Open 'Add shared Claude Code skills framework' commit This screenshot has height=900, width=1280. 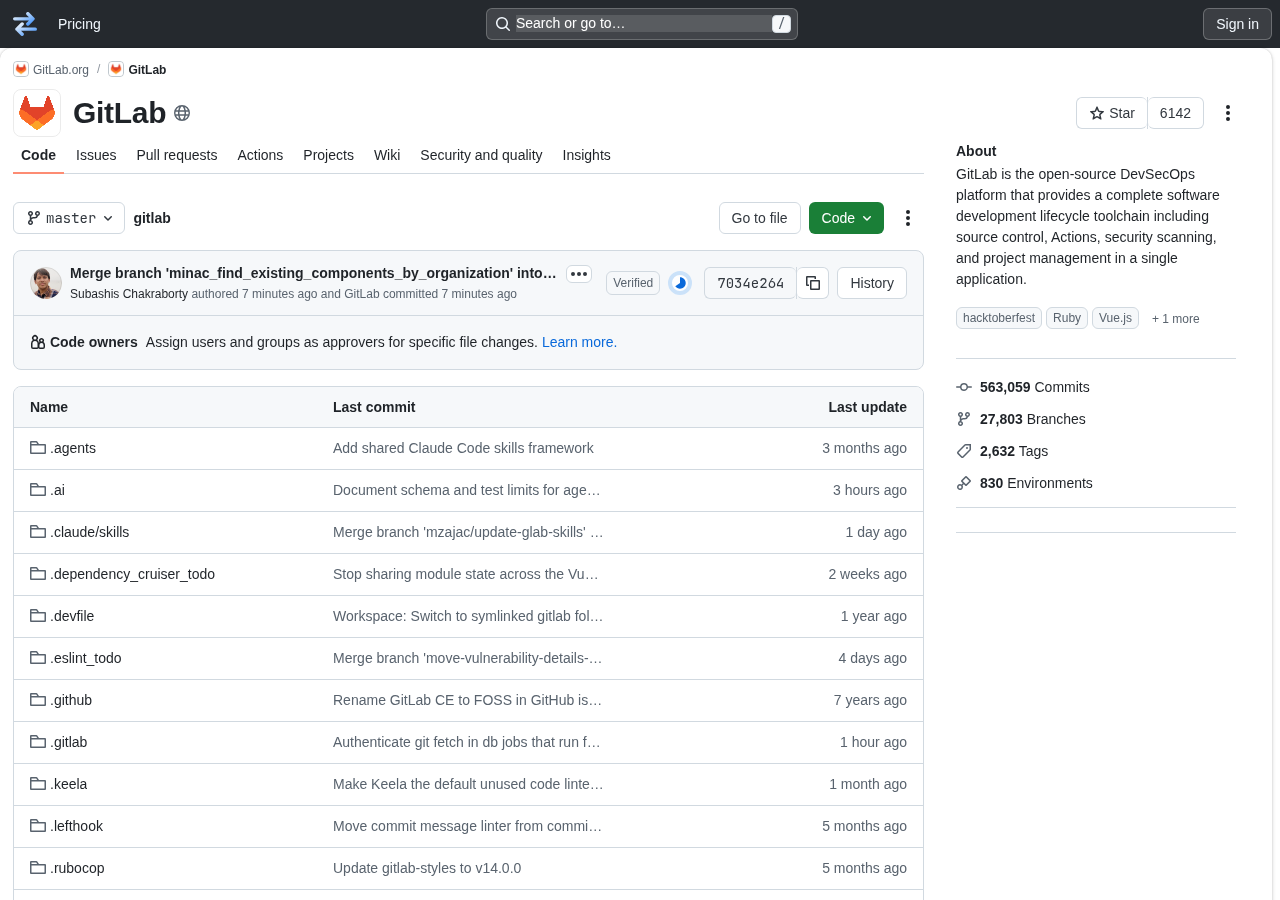[463, 448]
